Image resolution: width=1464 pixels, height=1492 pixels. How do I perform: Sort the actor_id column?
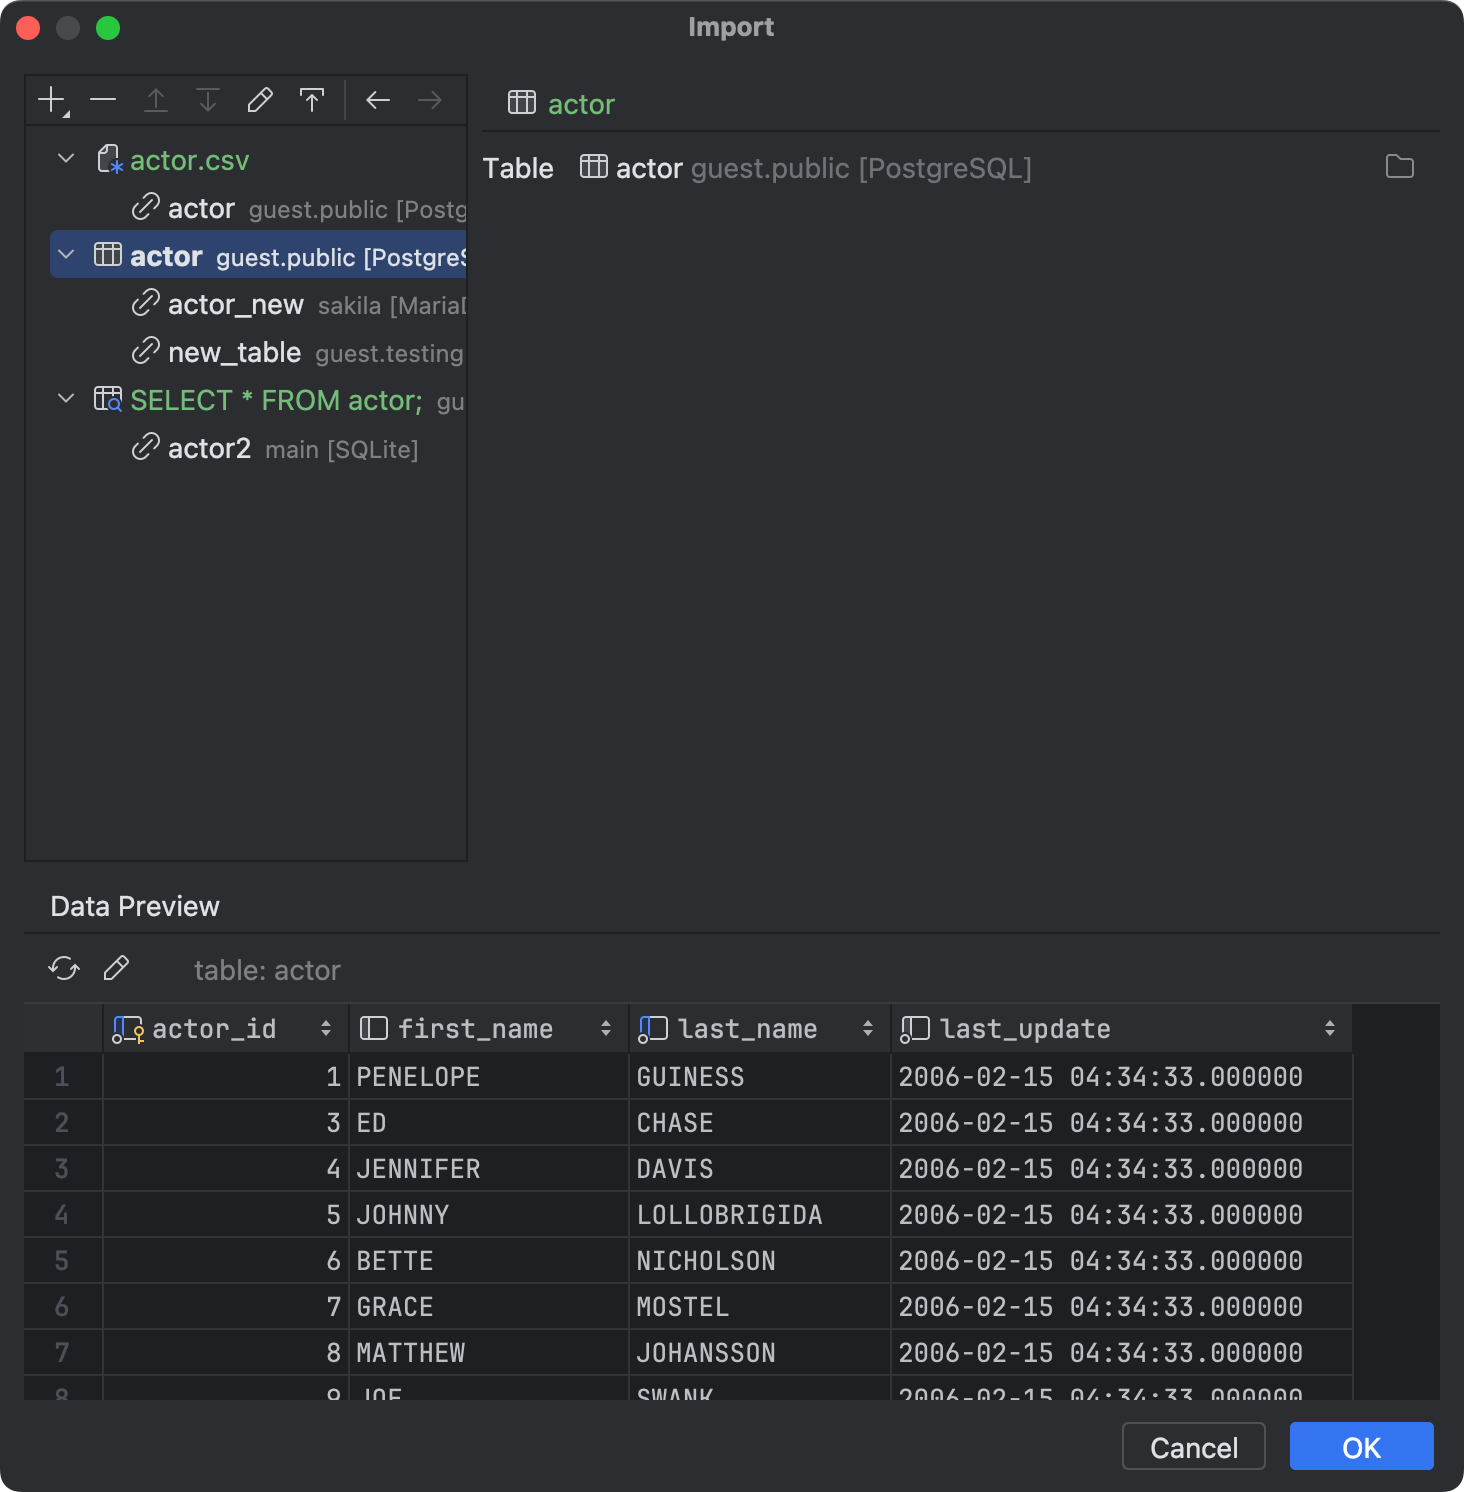(325, 1028)
